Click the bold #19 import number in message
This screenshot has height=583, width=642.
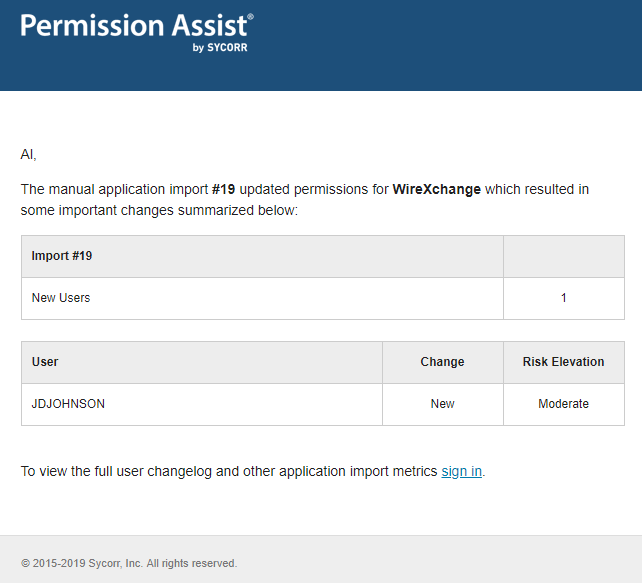coord(224,190)
